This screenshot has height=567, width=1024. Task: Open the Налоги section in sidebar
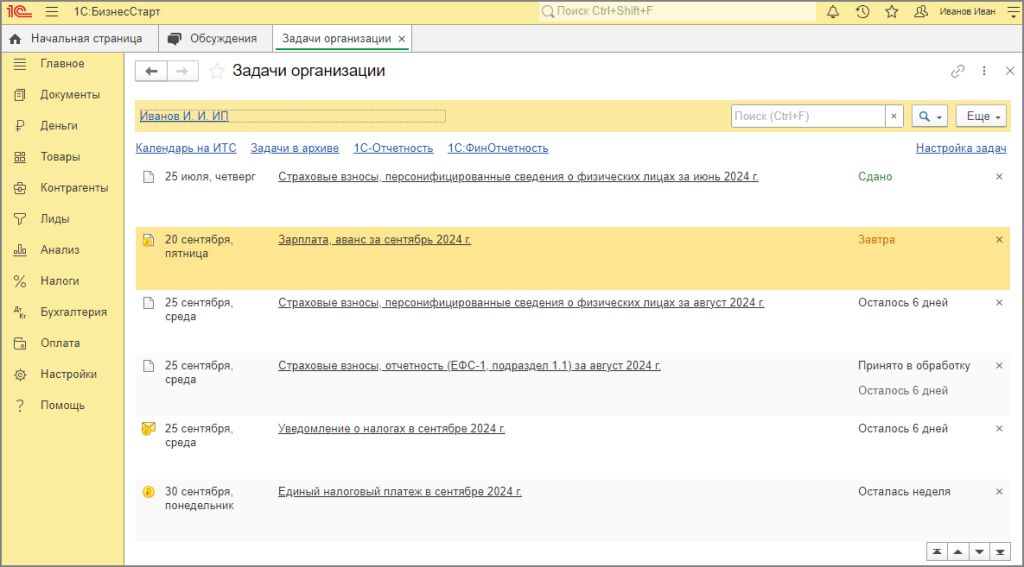click(x=59, y=281)
